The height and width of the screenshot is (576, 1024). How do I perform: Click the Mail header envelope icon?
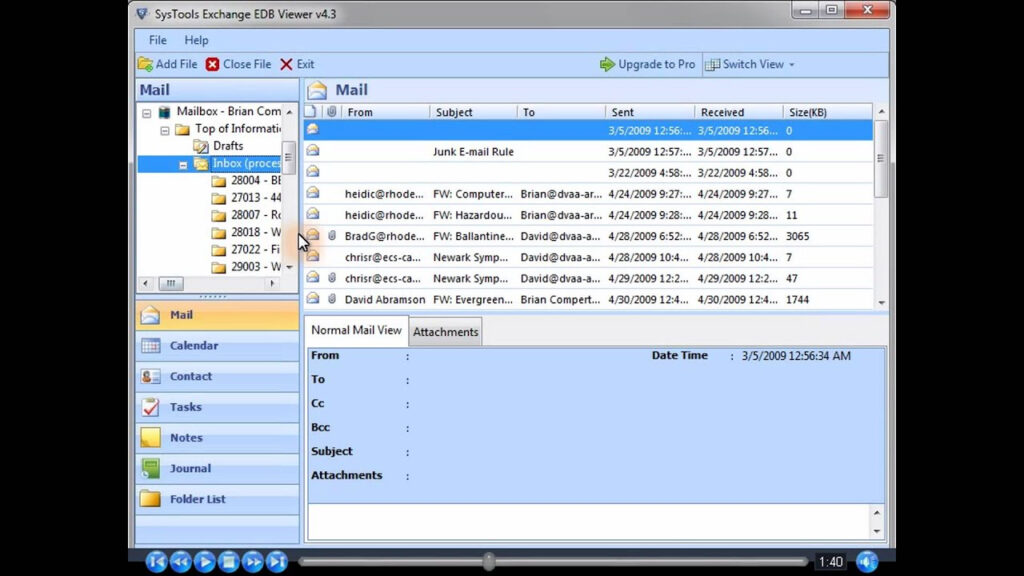(317, 90)
